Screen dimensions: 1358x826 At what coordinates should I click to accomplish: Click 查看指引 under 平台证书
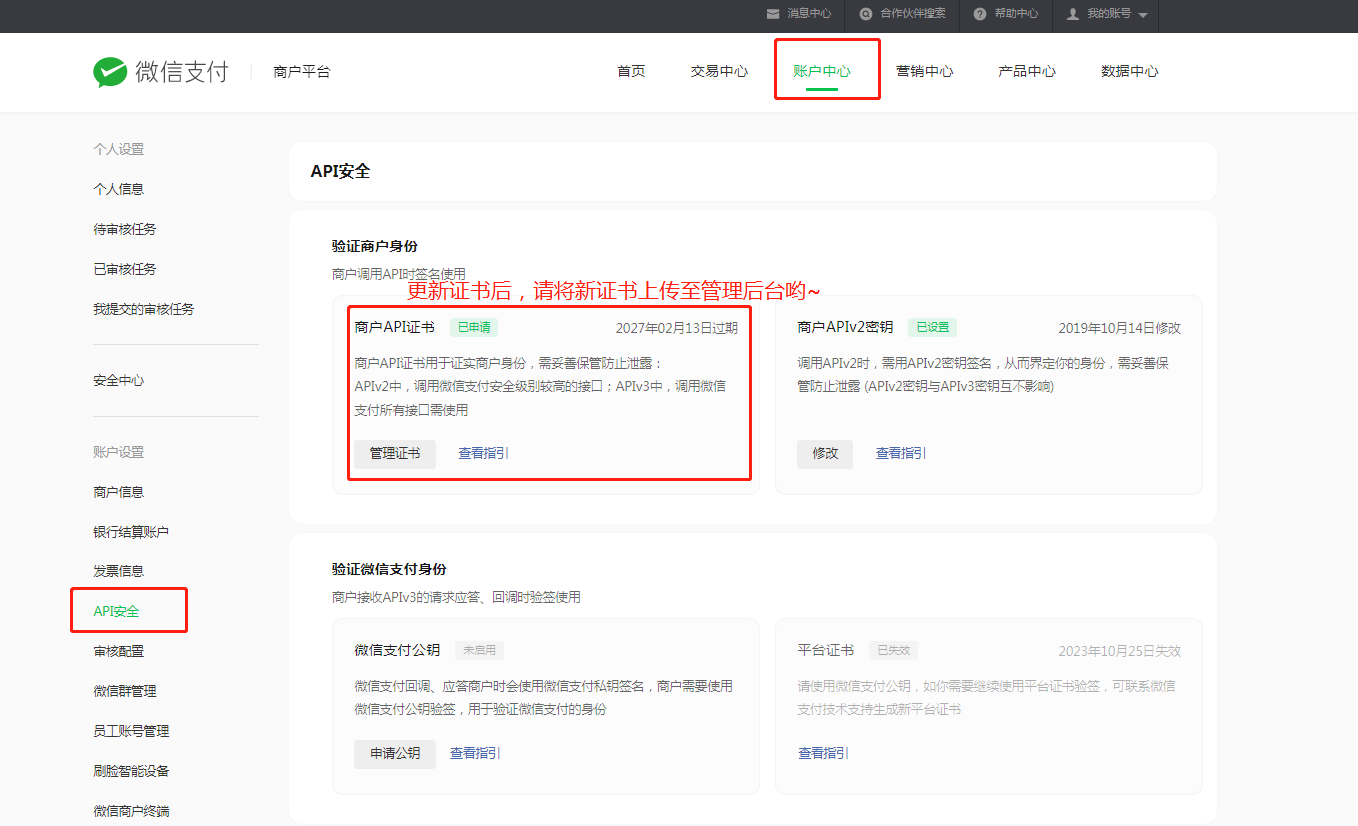click(823, 753)
